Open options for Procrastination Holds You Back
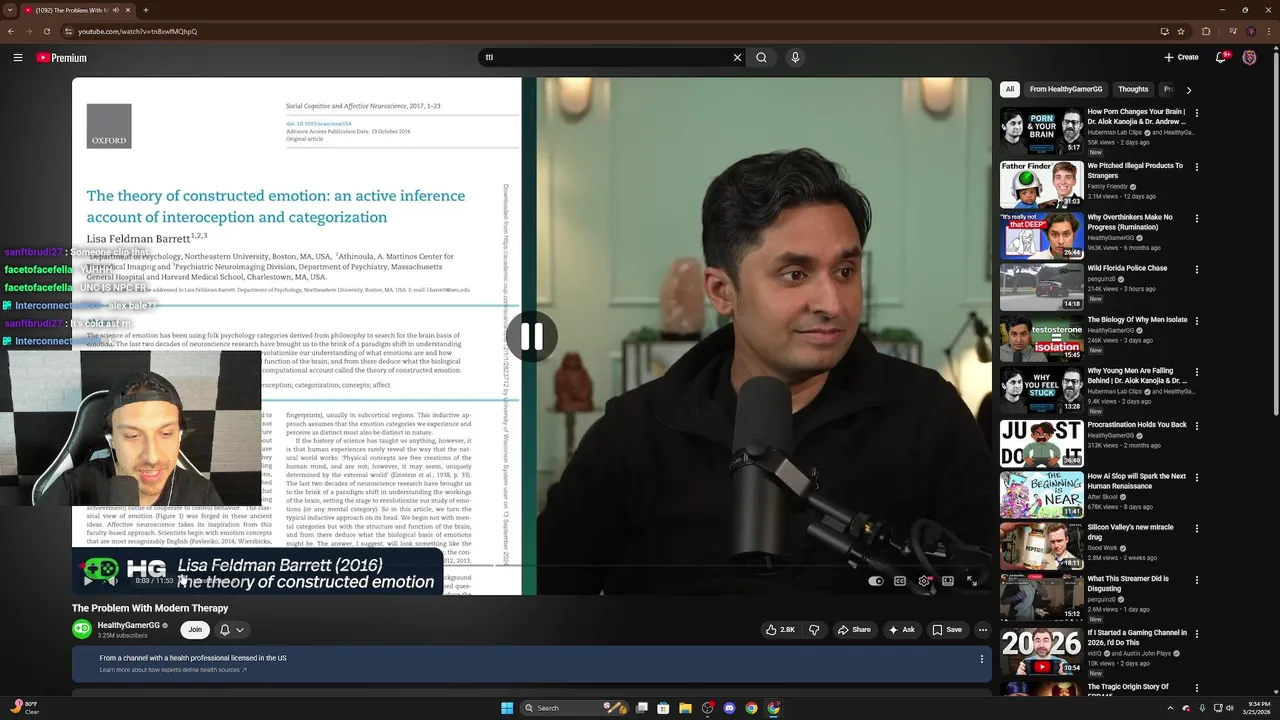 1197,426
